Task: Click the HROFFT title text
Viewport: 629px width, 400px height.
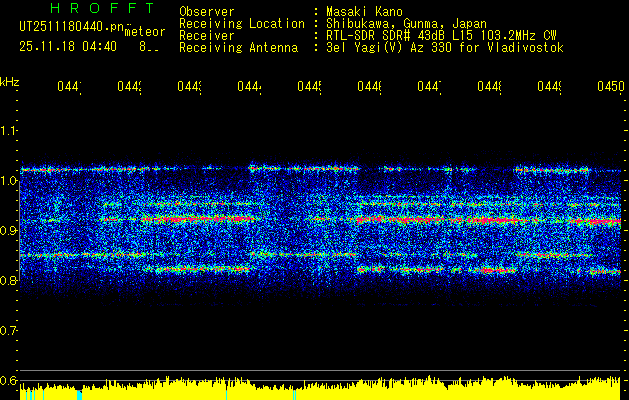Action: (x=103, y=8)
